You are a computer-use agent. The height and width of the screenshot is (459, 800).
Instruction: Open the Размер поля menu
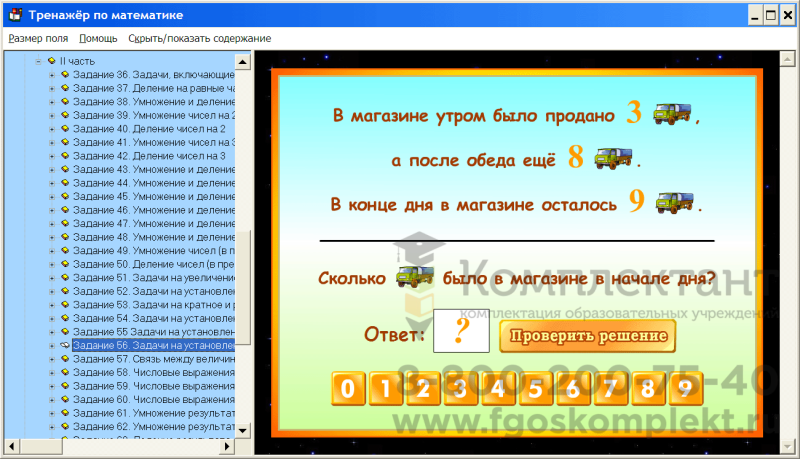click(38, 39)
